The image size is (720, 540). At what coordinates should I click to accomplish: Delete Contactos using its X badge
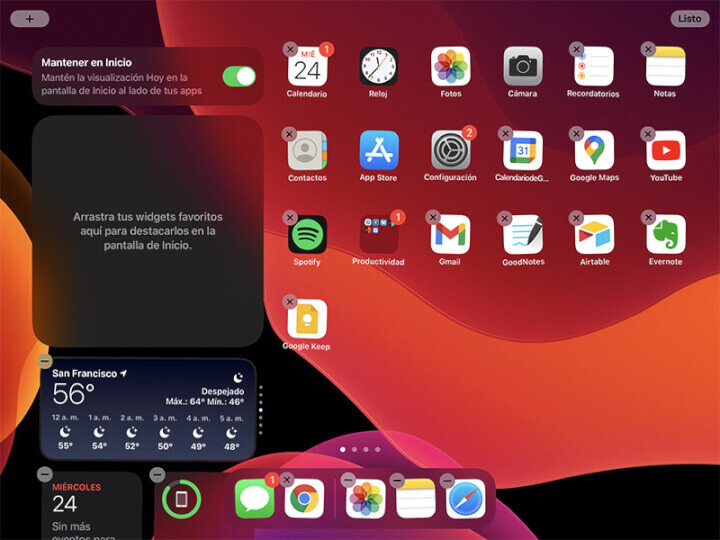pyautogui.click(x=289, y=134)
